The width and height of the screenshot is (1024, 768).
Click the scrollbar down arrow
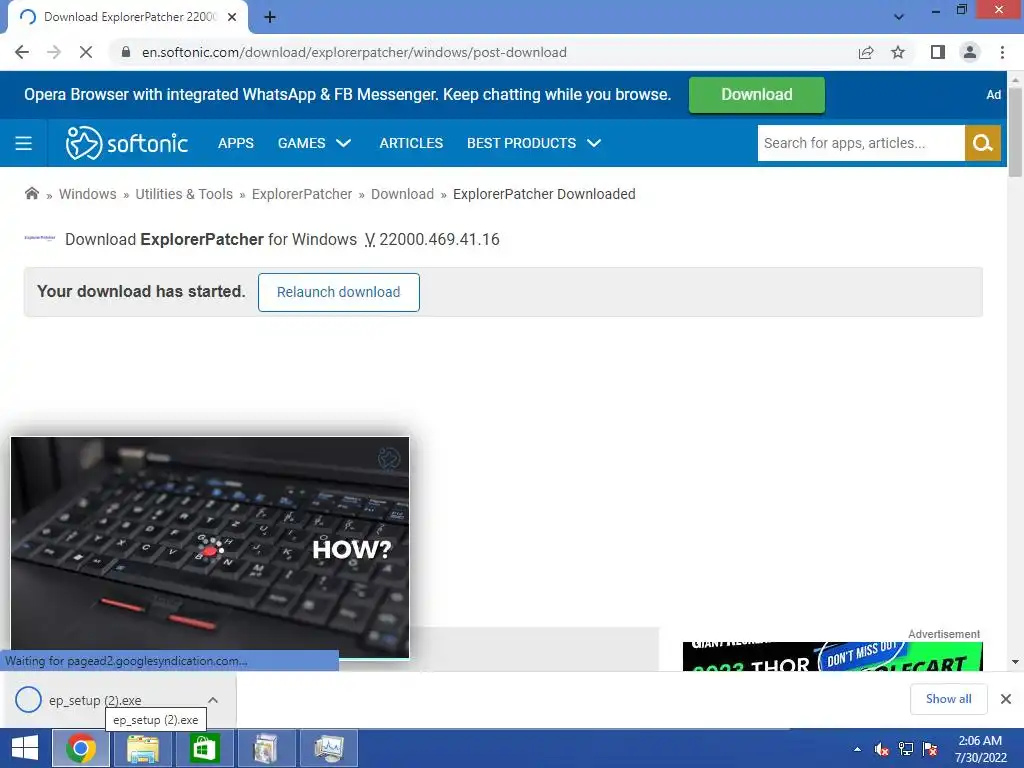point(1015,662)
